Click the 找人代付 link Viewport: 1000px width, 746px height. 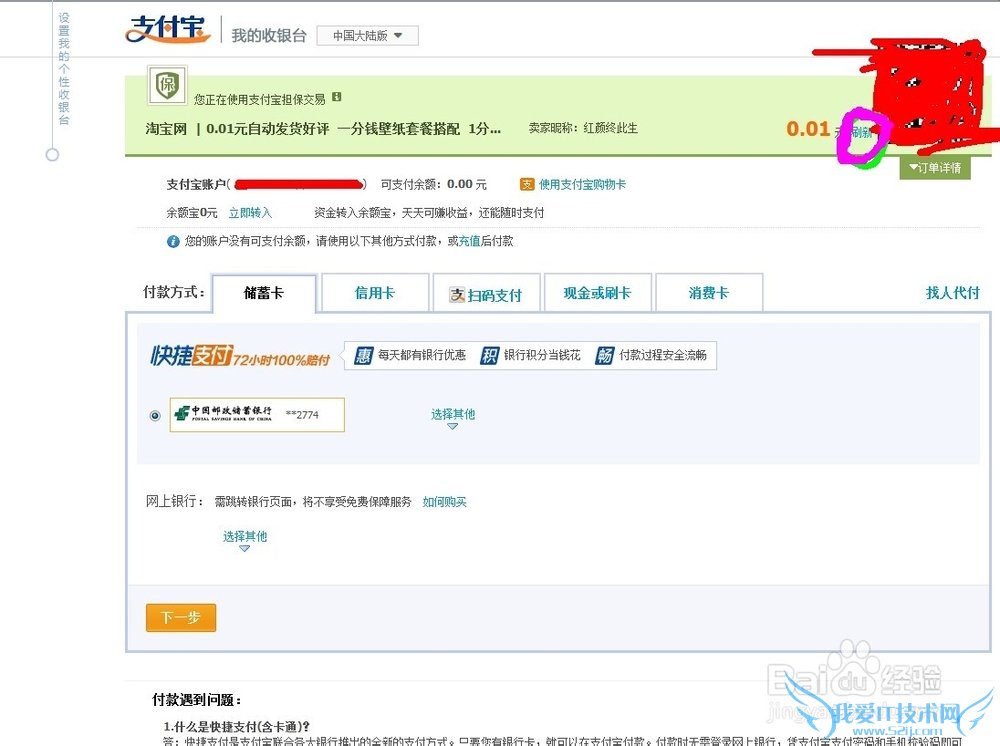coord(953,293)
